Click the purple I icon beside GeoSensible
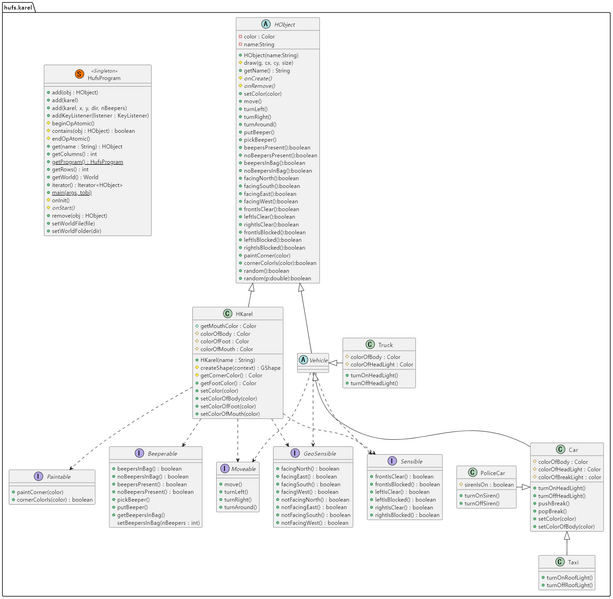 (295, 453)
